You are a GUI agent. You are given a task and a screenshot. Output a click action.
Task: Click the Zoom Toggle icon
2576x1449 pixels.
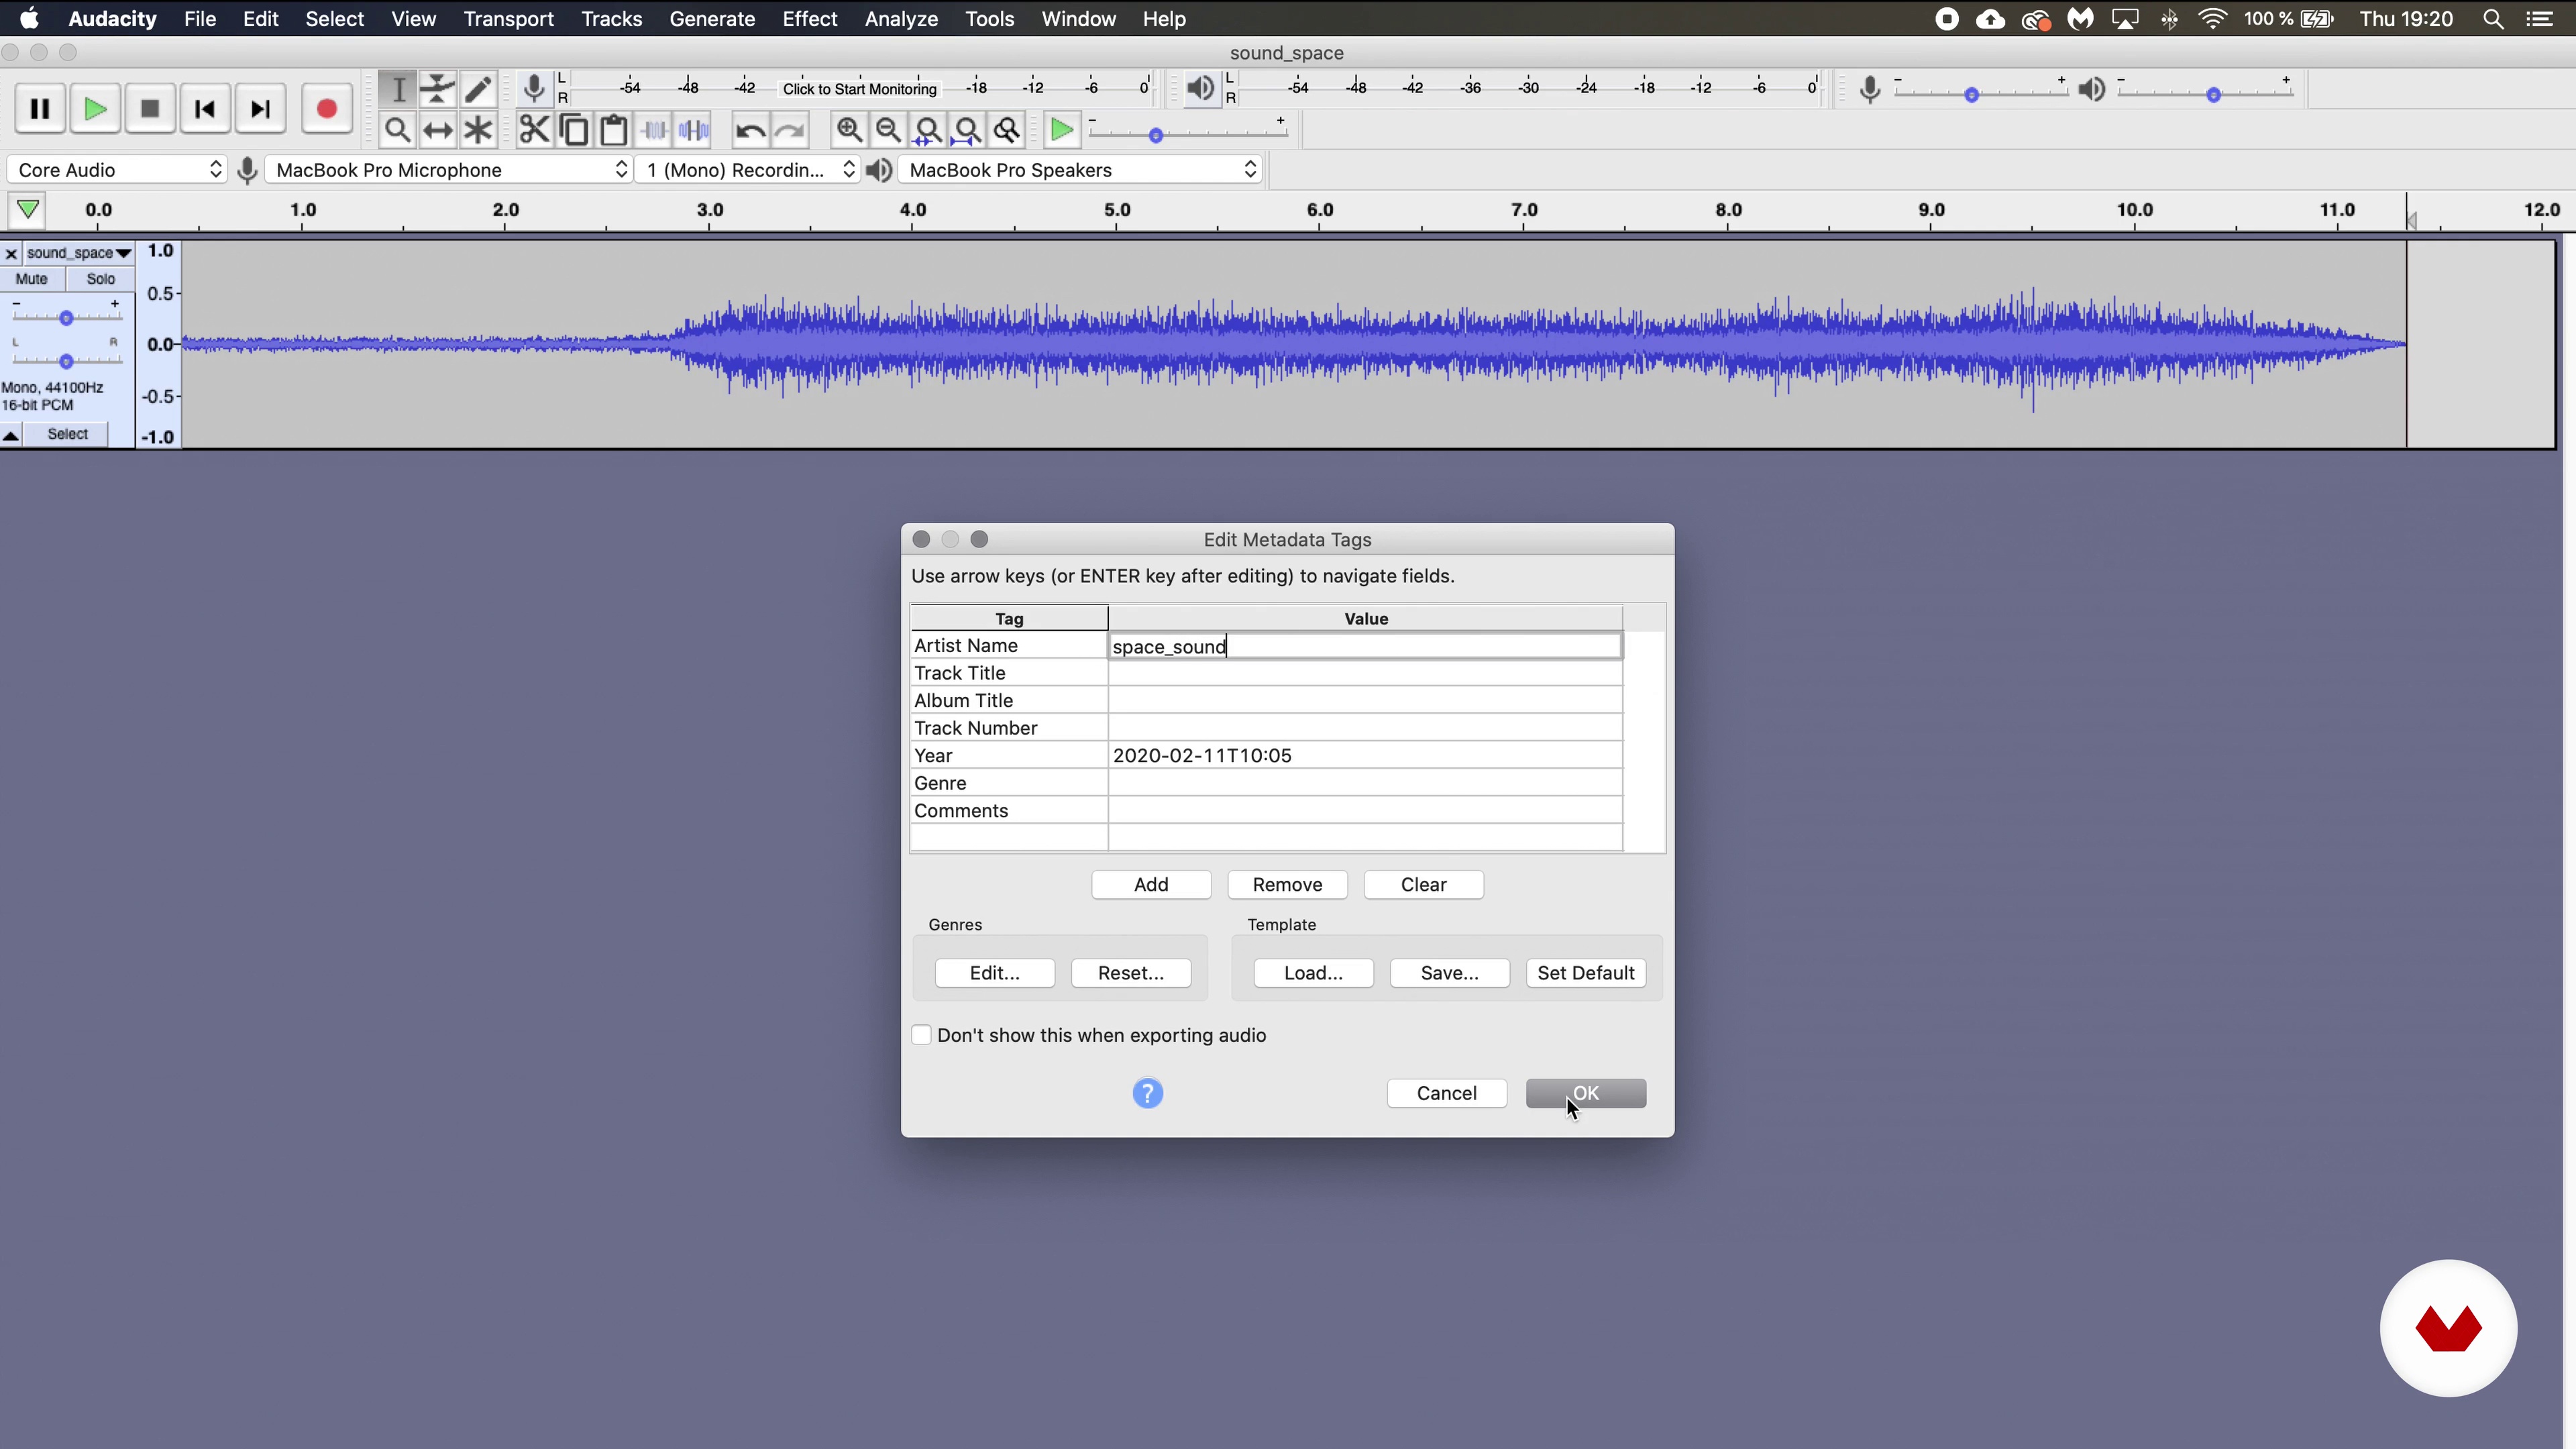pos(1007,130)
